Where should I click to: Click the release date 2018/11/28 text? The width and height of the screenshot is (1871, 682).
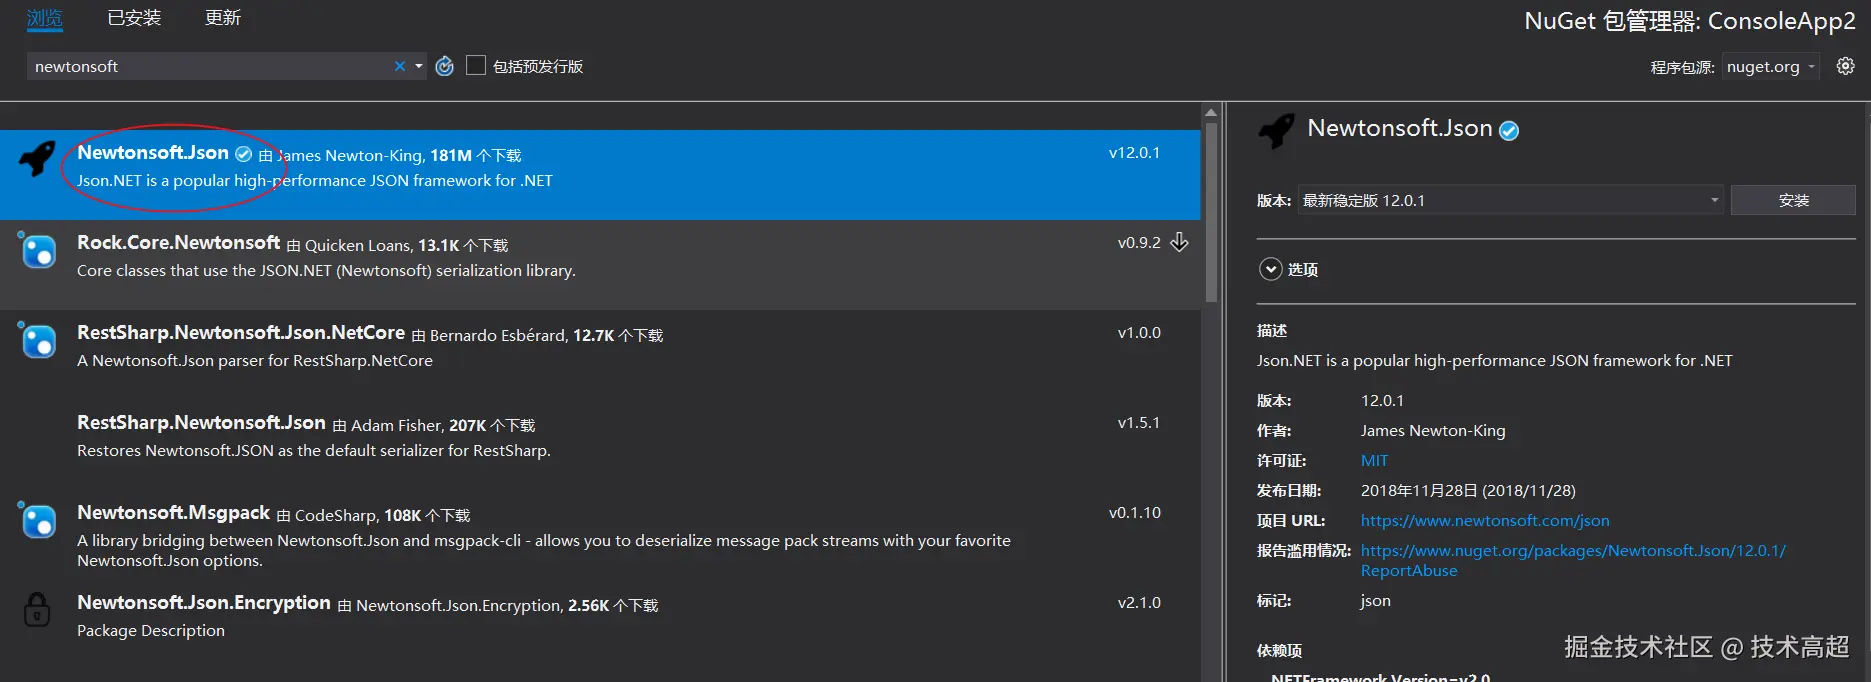tap(1468, 491)
